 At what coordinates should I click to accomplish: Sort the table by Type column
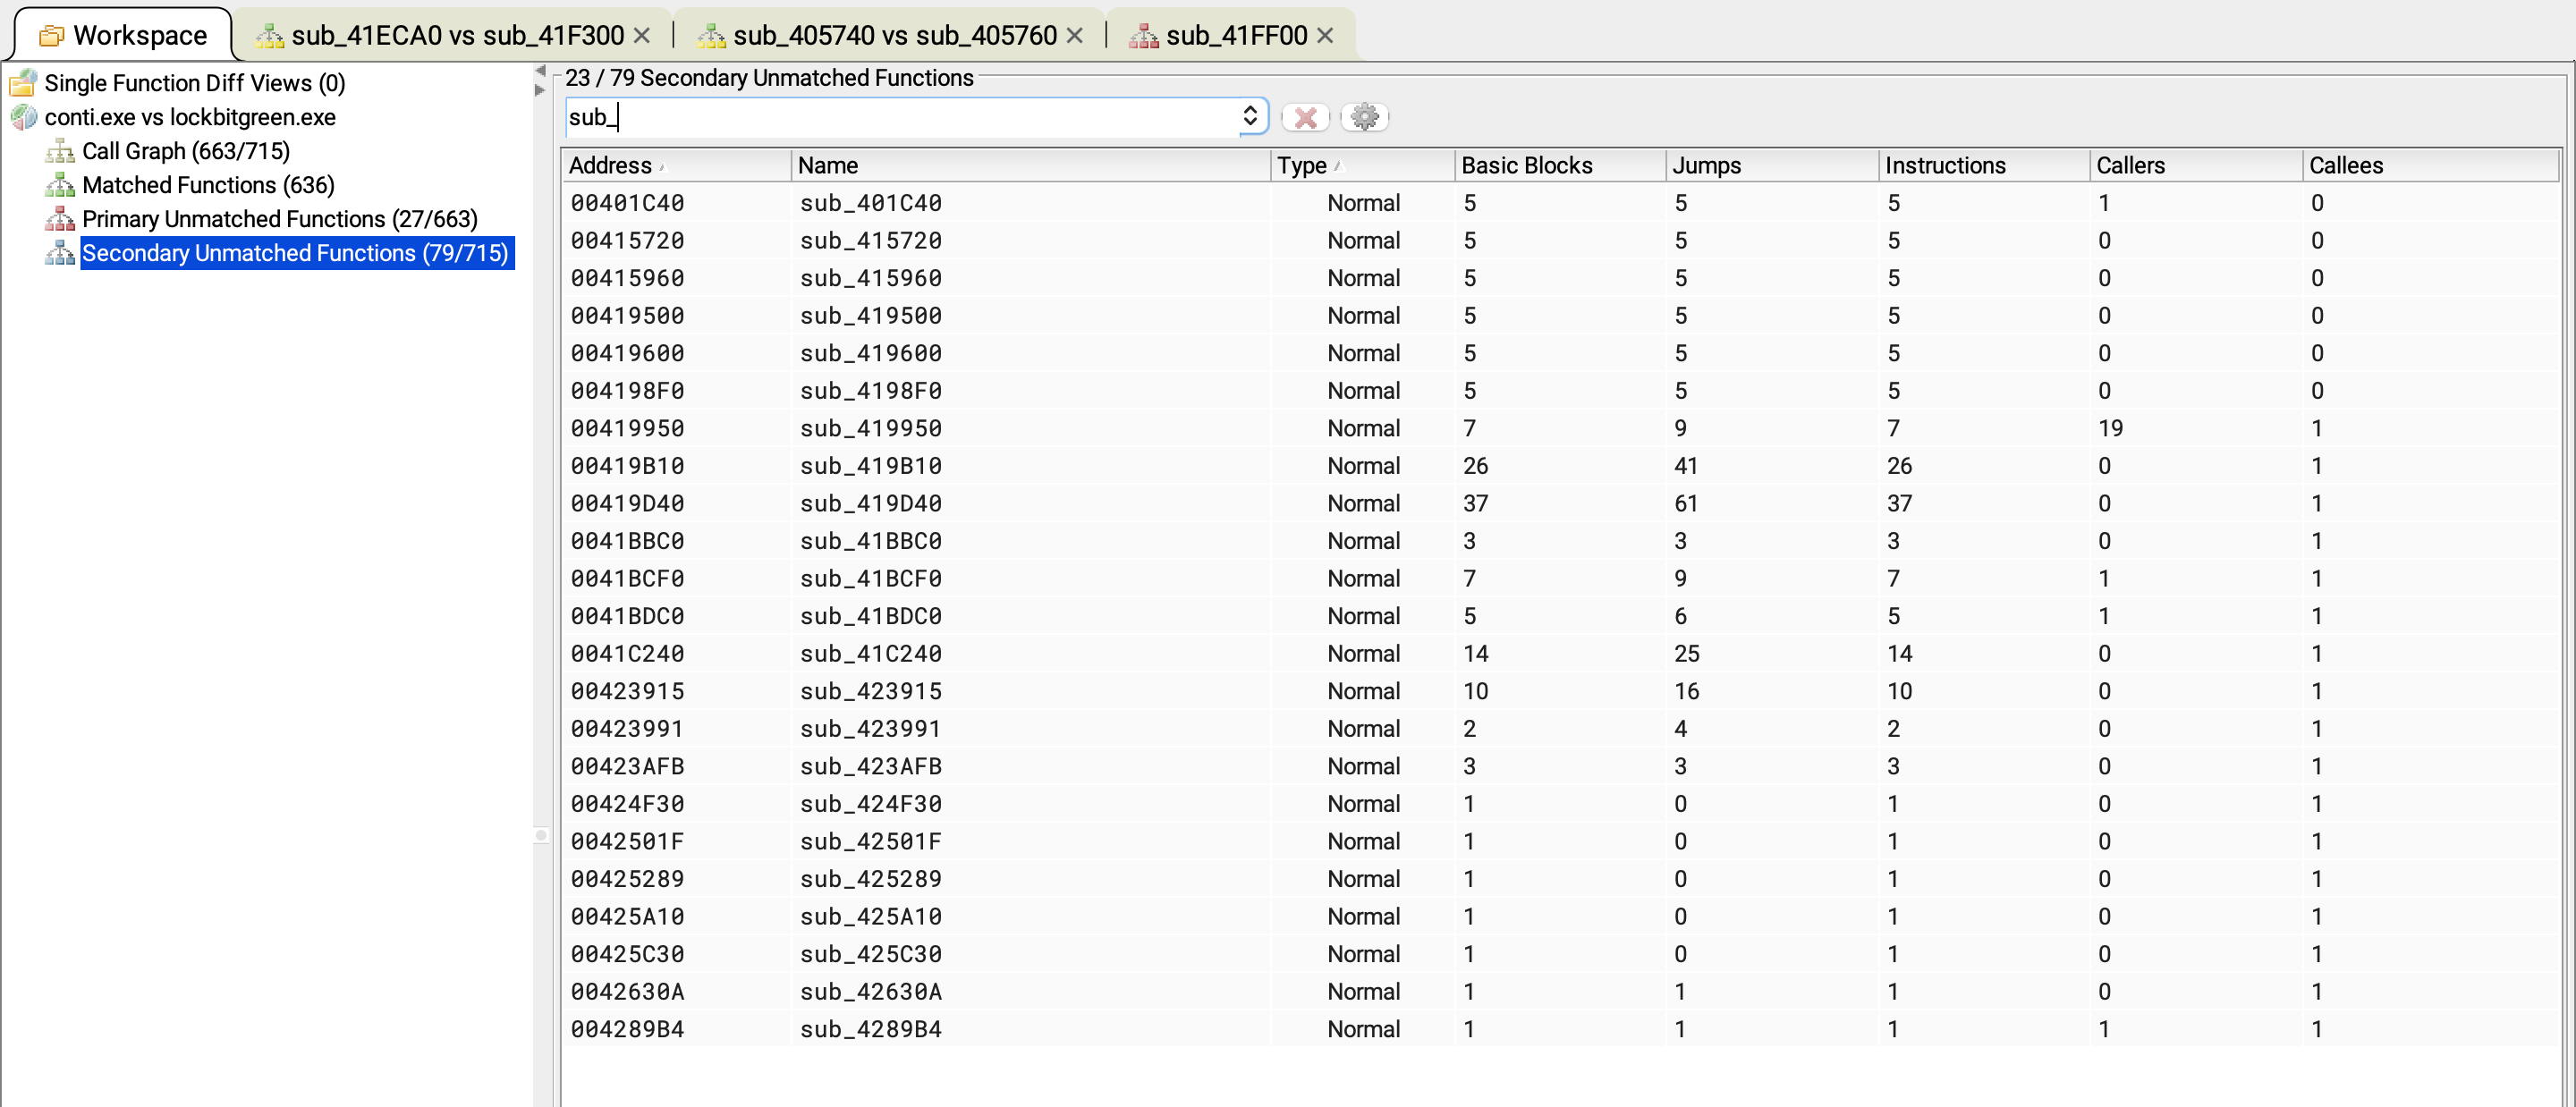(x=1362, y=165)
